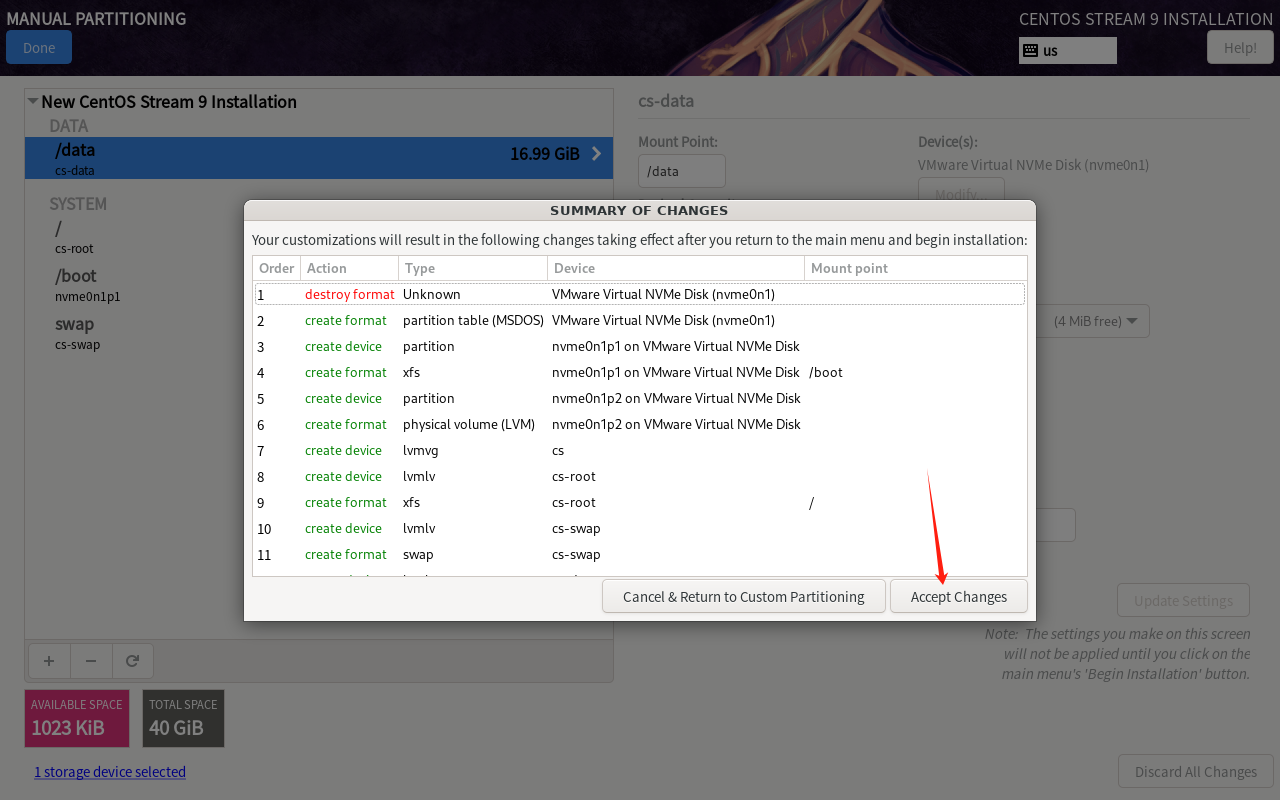1280x800 pixels.
Task: Click 'VMware Virtual NVMe Disk (nvme0n1)' in row 1
Action: pos(663,294)
